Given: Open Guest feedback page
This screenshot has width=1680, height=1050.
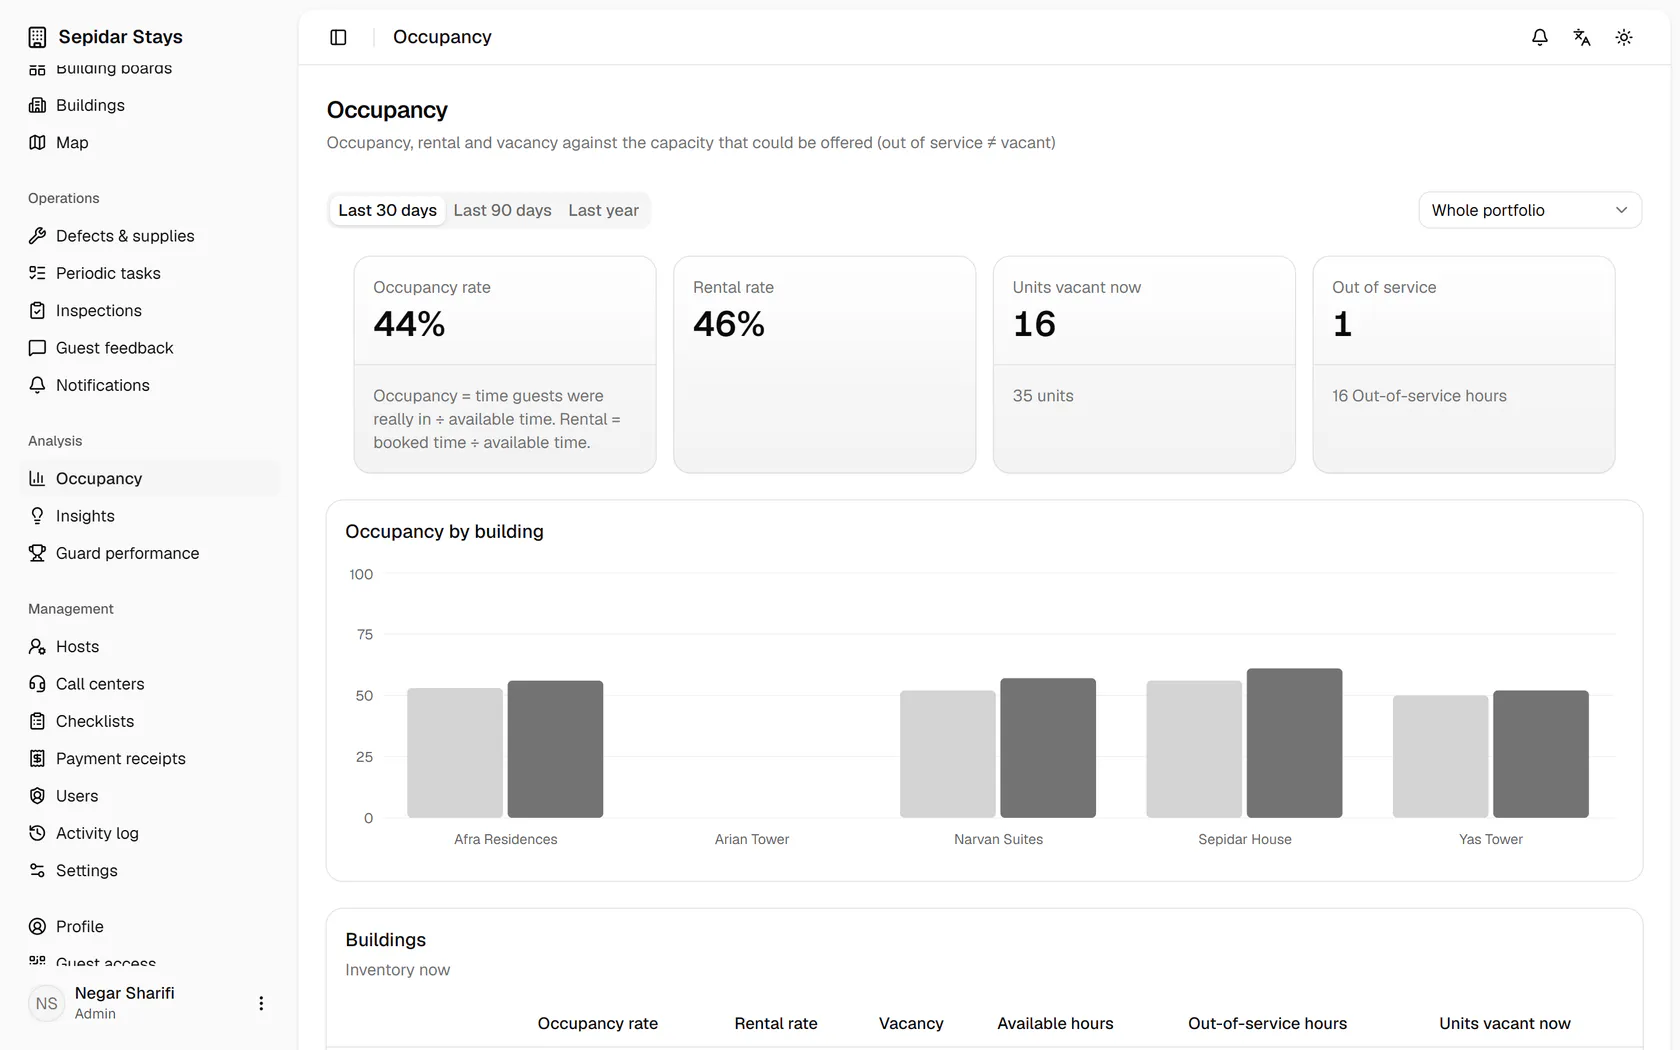Looking at the screenshot, I should [x=150, y=348].
